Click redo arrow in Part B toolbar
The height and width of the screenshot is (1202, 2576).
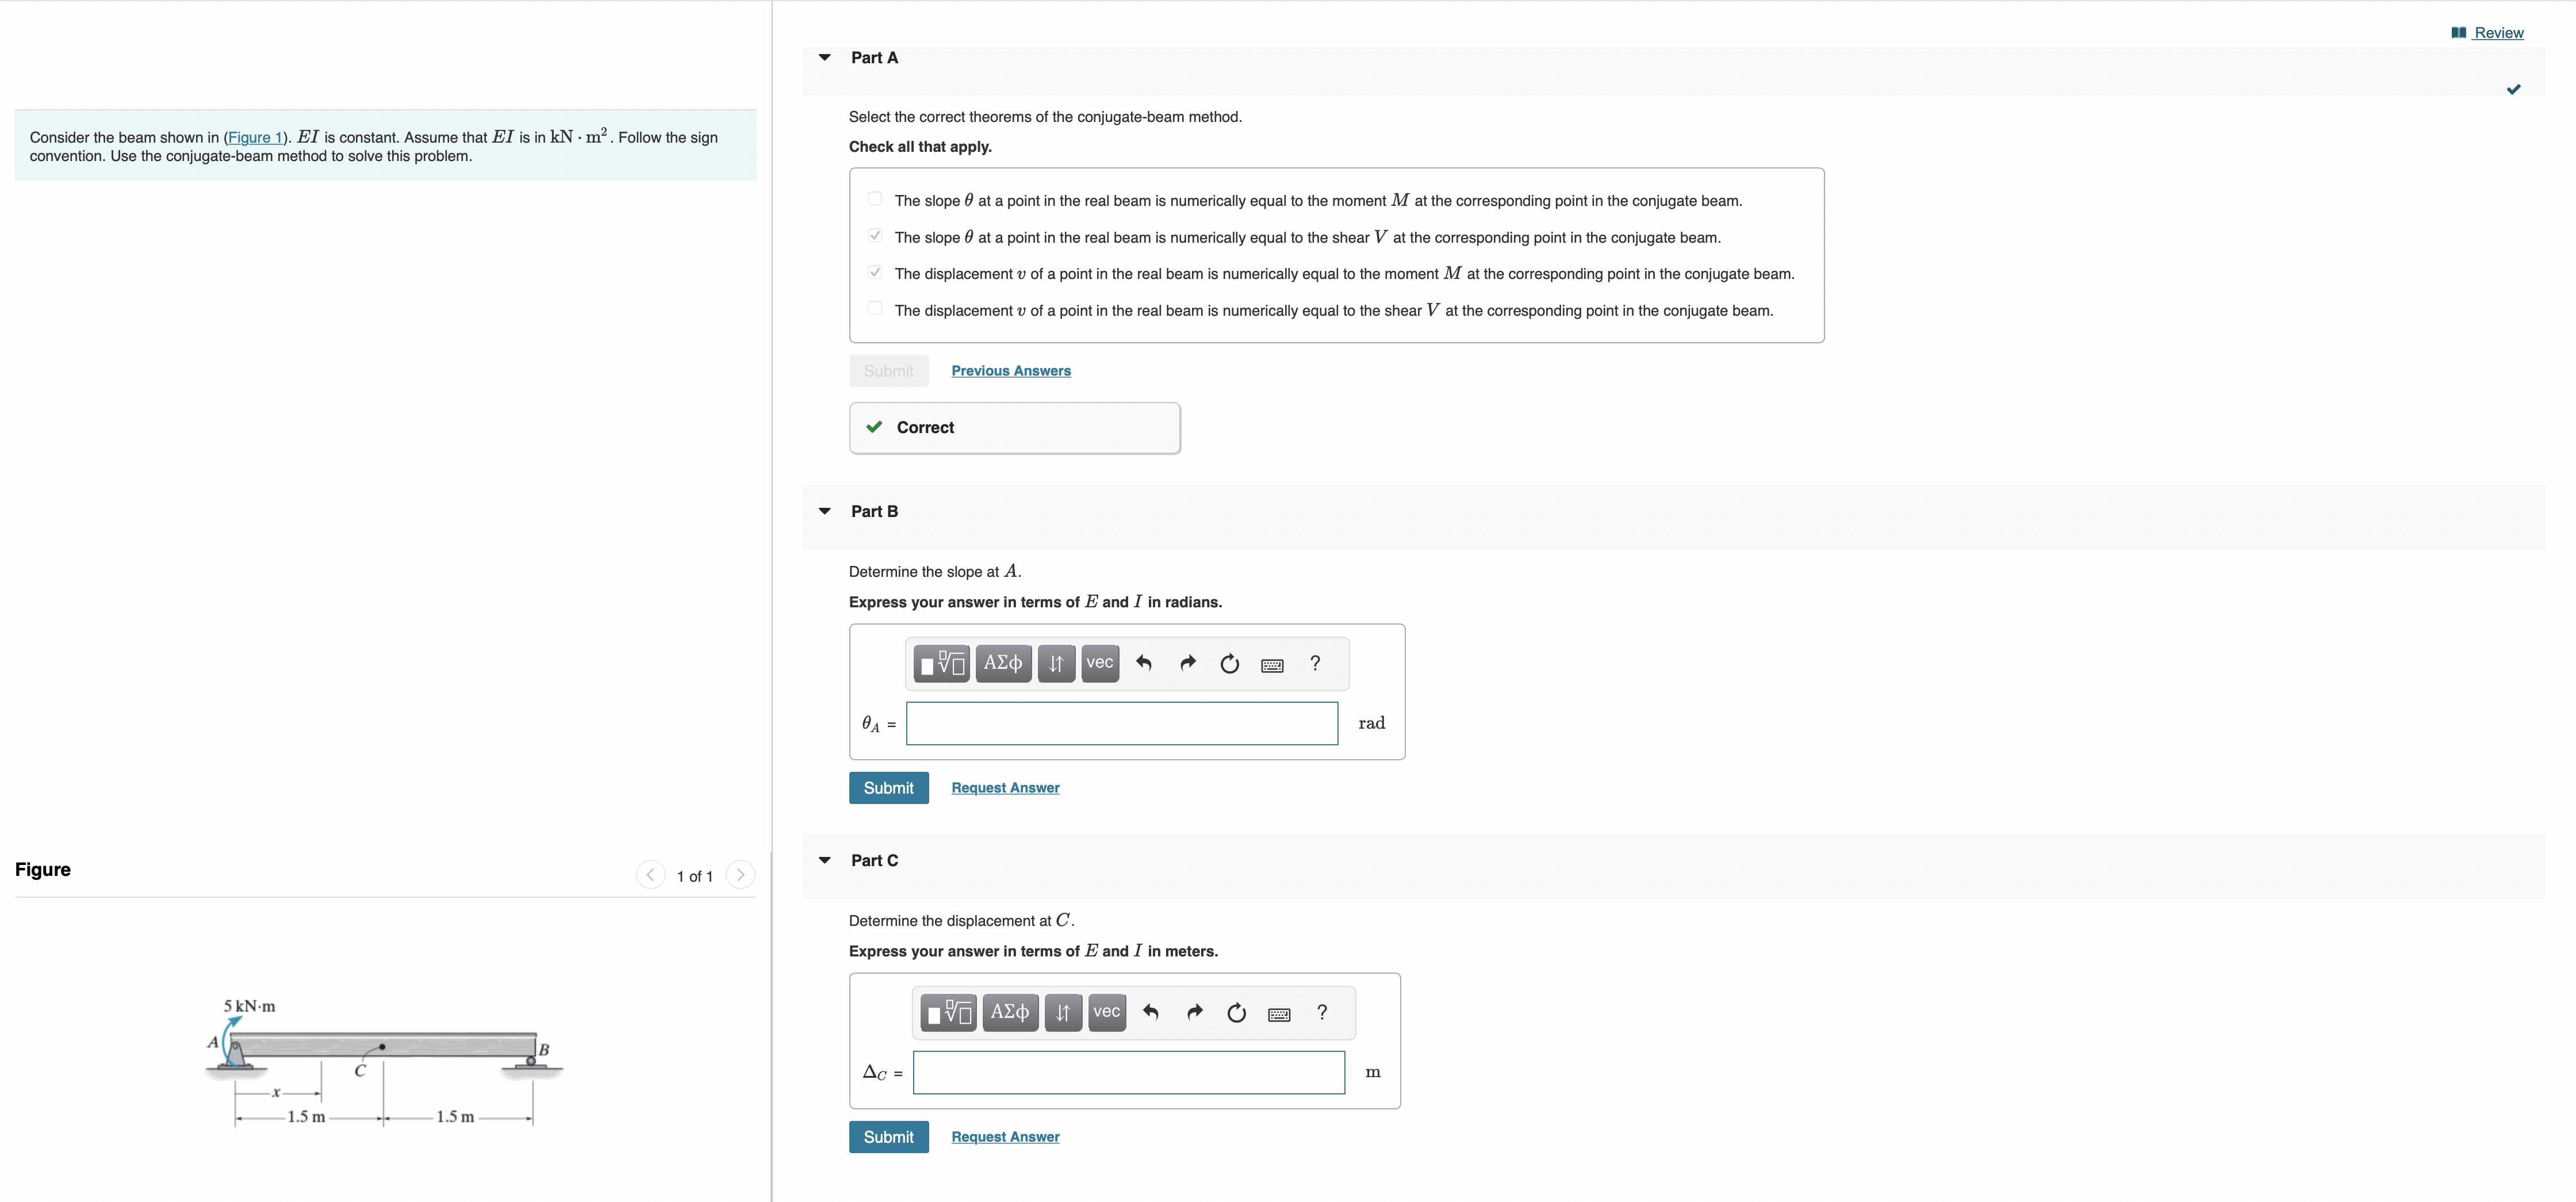[x=1187, y=663]
